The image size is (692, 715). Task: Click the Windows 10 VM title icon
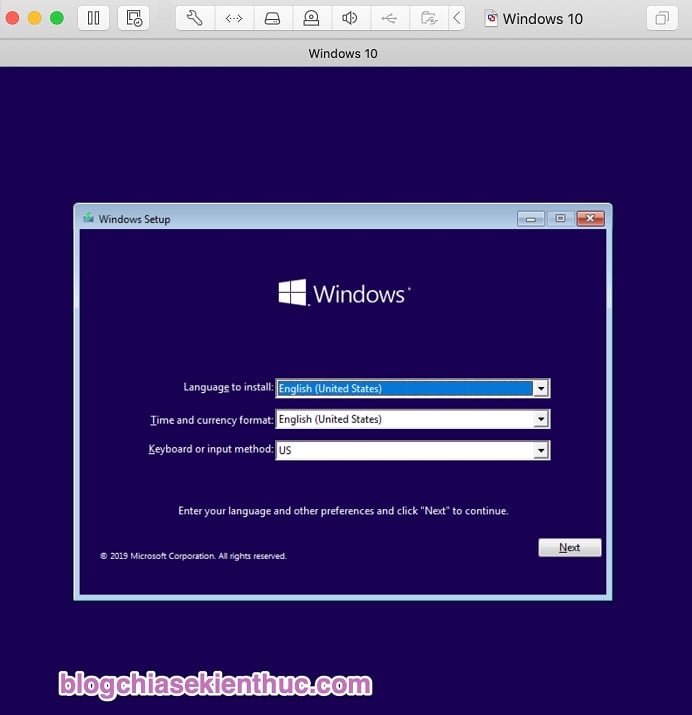coord(491,19)
